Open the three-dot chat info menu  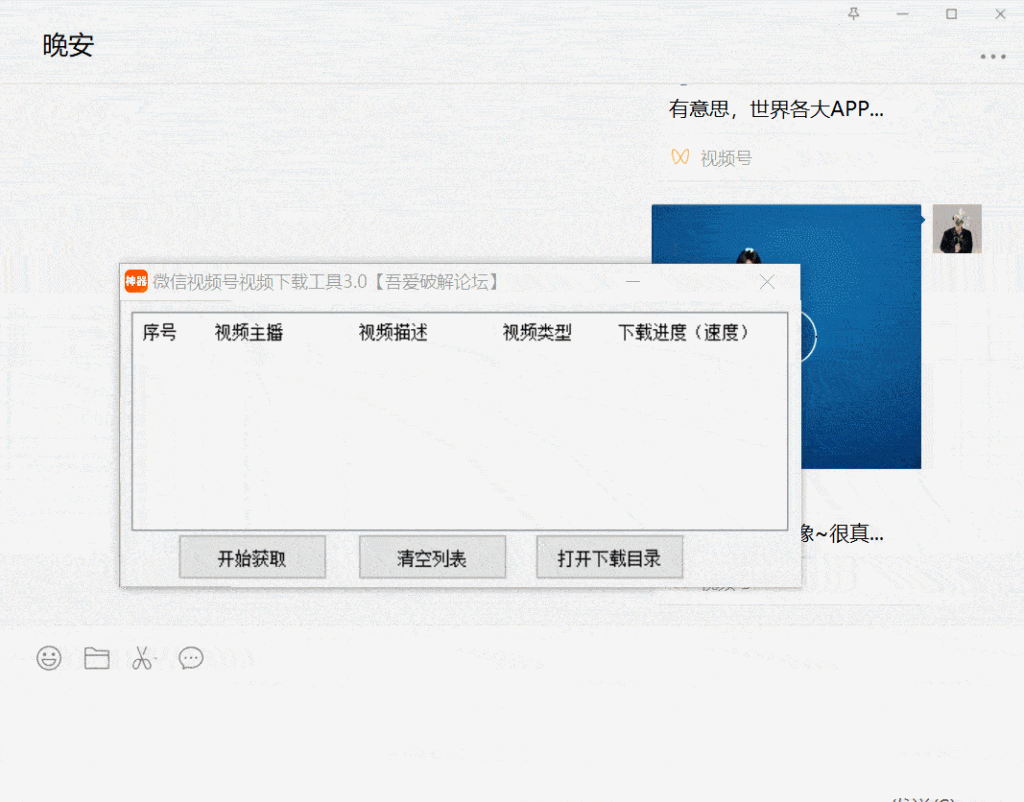(993, 57)
